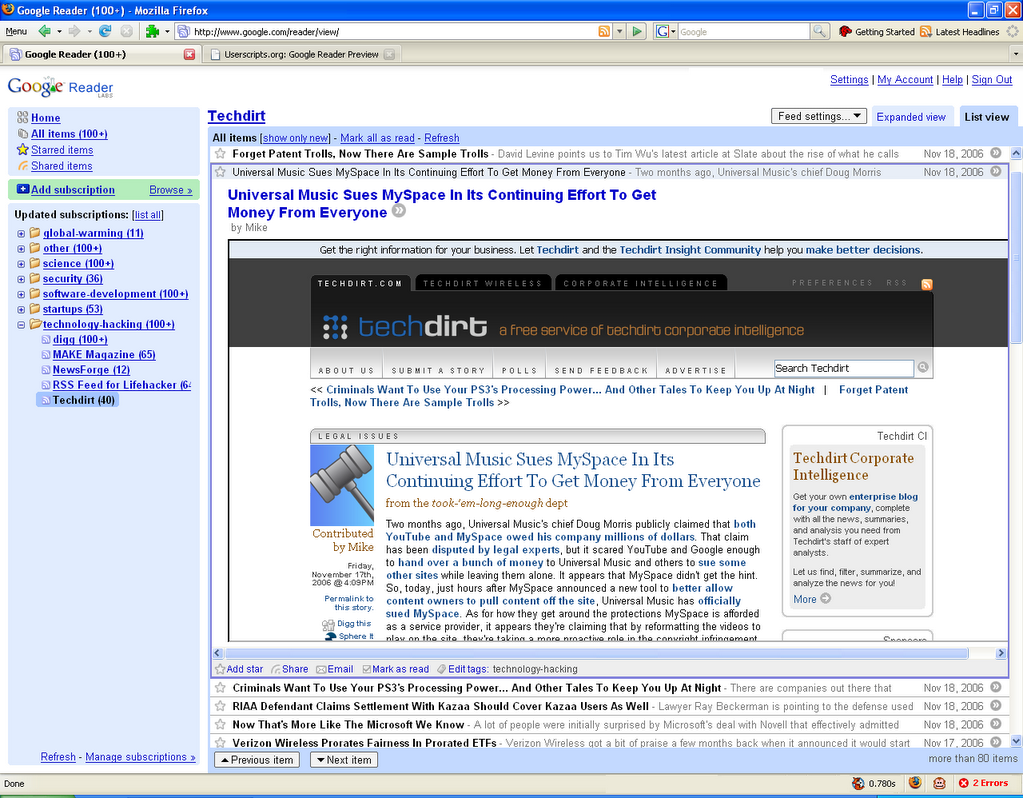The image size is (1023, 798).
Task: Click the search magnifier icon in the Google search box
Action: coord(819,31)
